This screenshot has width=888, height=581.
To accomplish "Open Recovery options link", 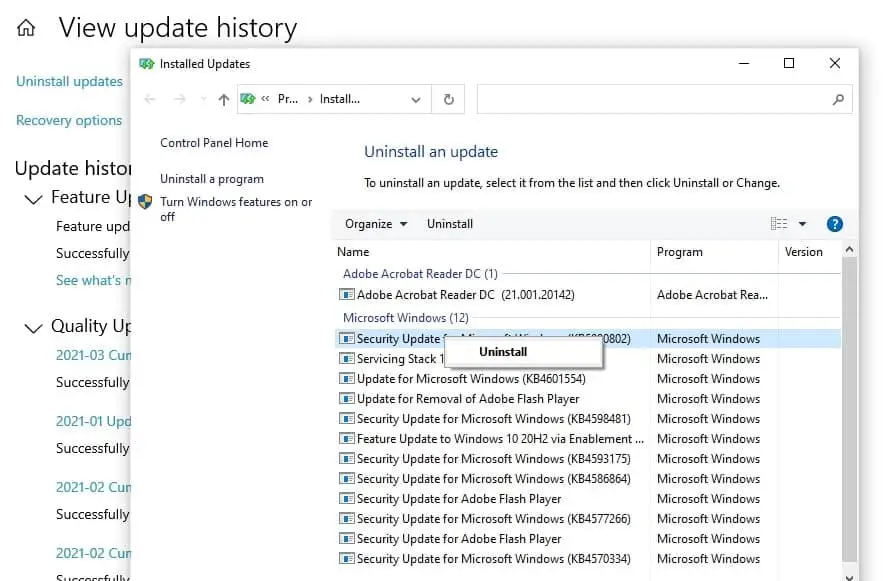I will (69, 120).
